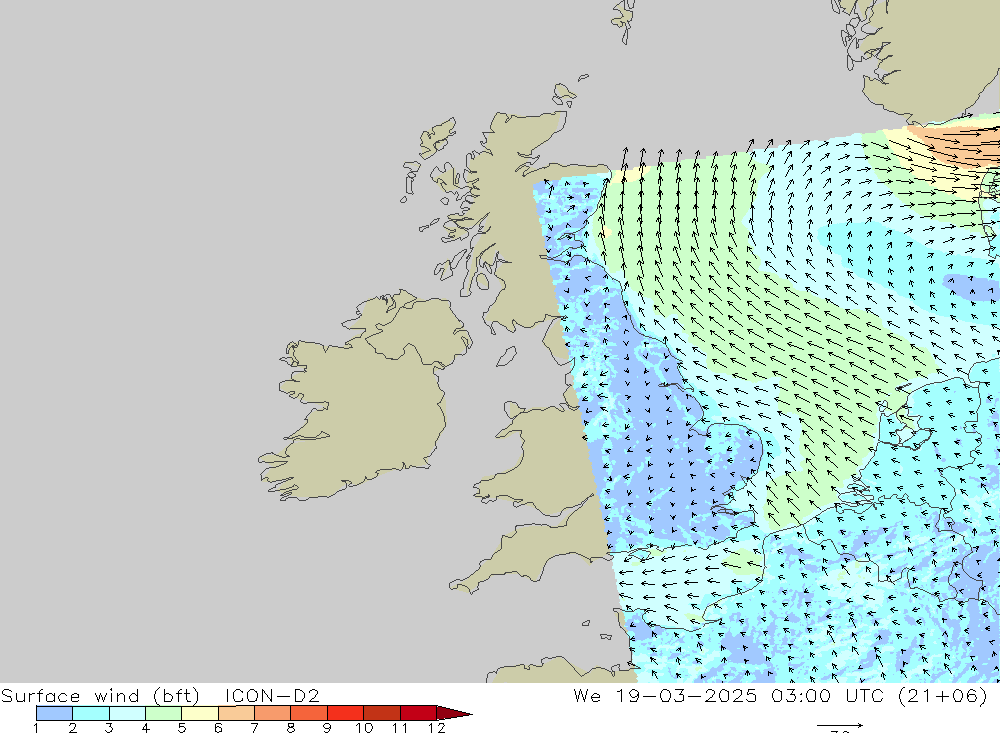Click the Beaufort 4 light green swatch
1000x733 pixels.
coord(163,713)
